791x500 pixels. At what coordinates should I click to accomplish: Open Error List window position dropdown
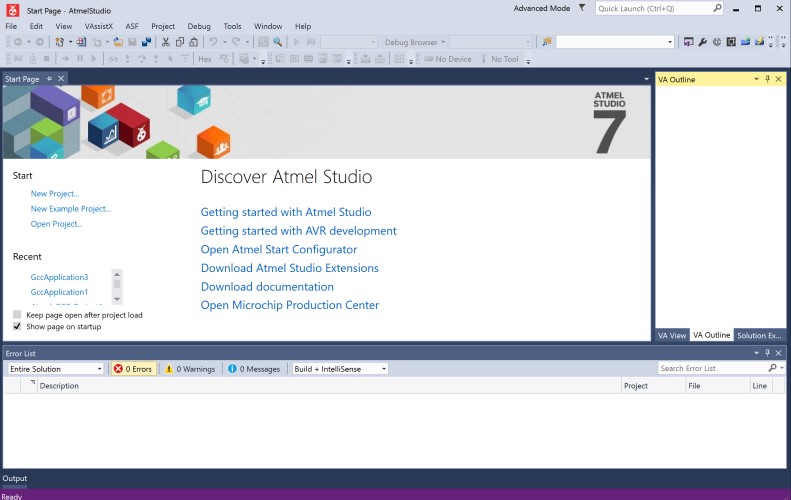[x=756, y=353]
